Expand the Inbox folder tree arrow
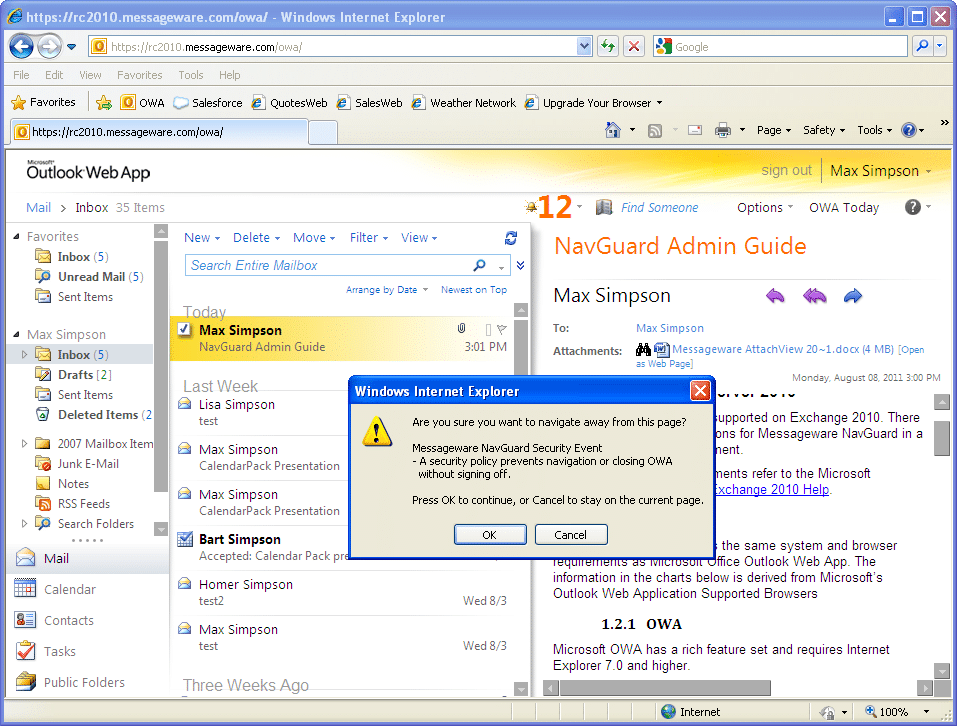The image size is (957, 726). tap(24, 354)
